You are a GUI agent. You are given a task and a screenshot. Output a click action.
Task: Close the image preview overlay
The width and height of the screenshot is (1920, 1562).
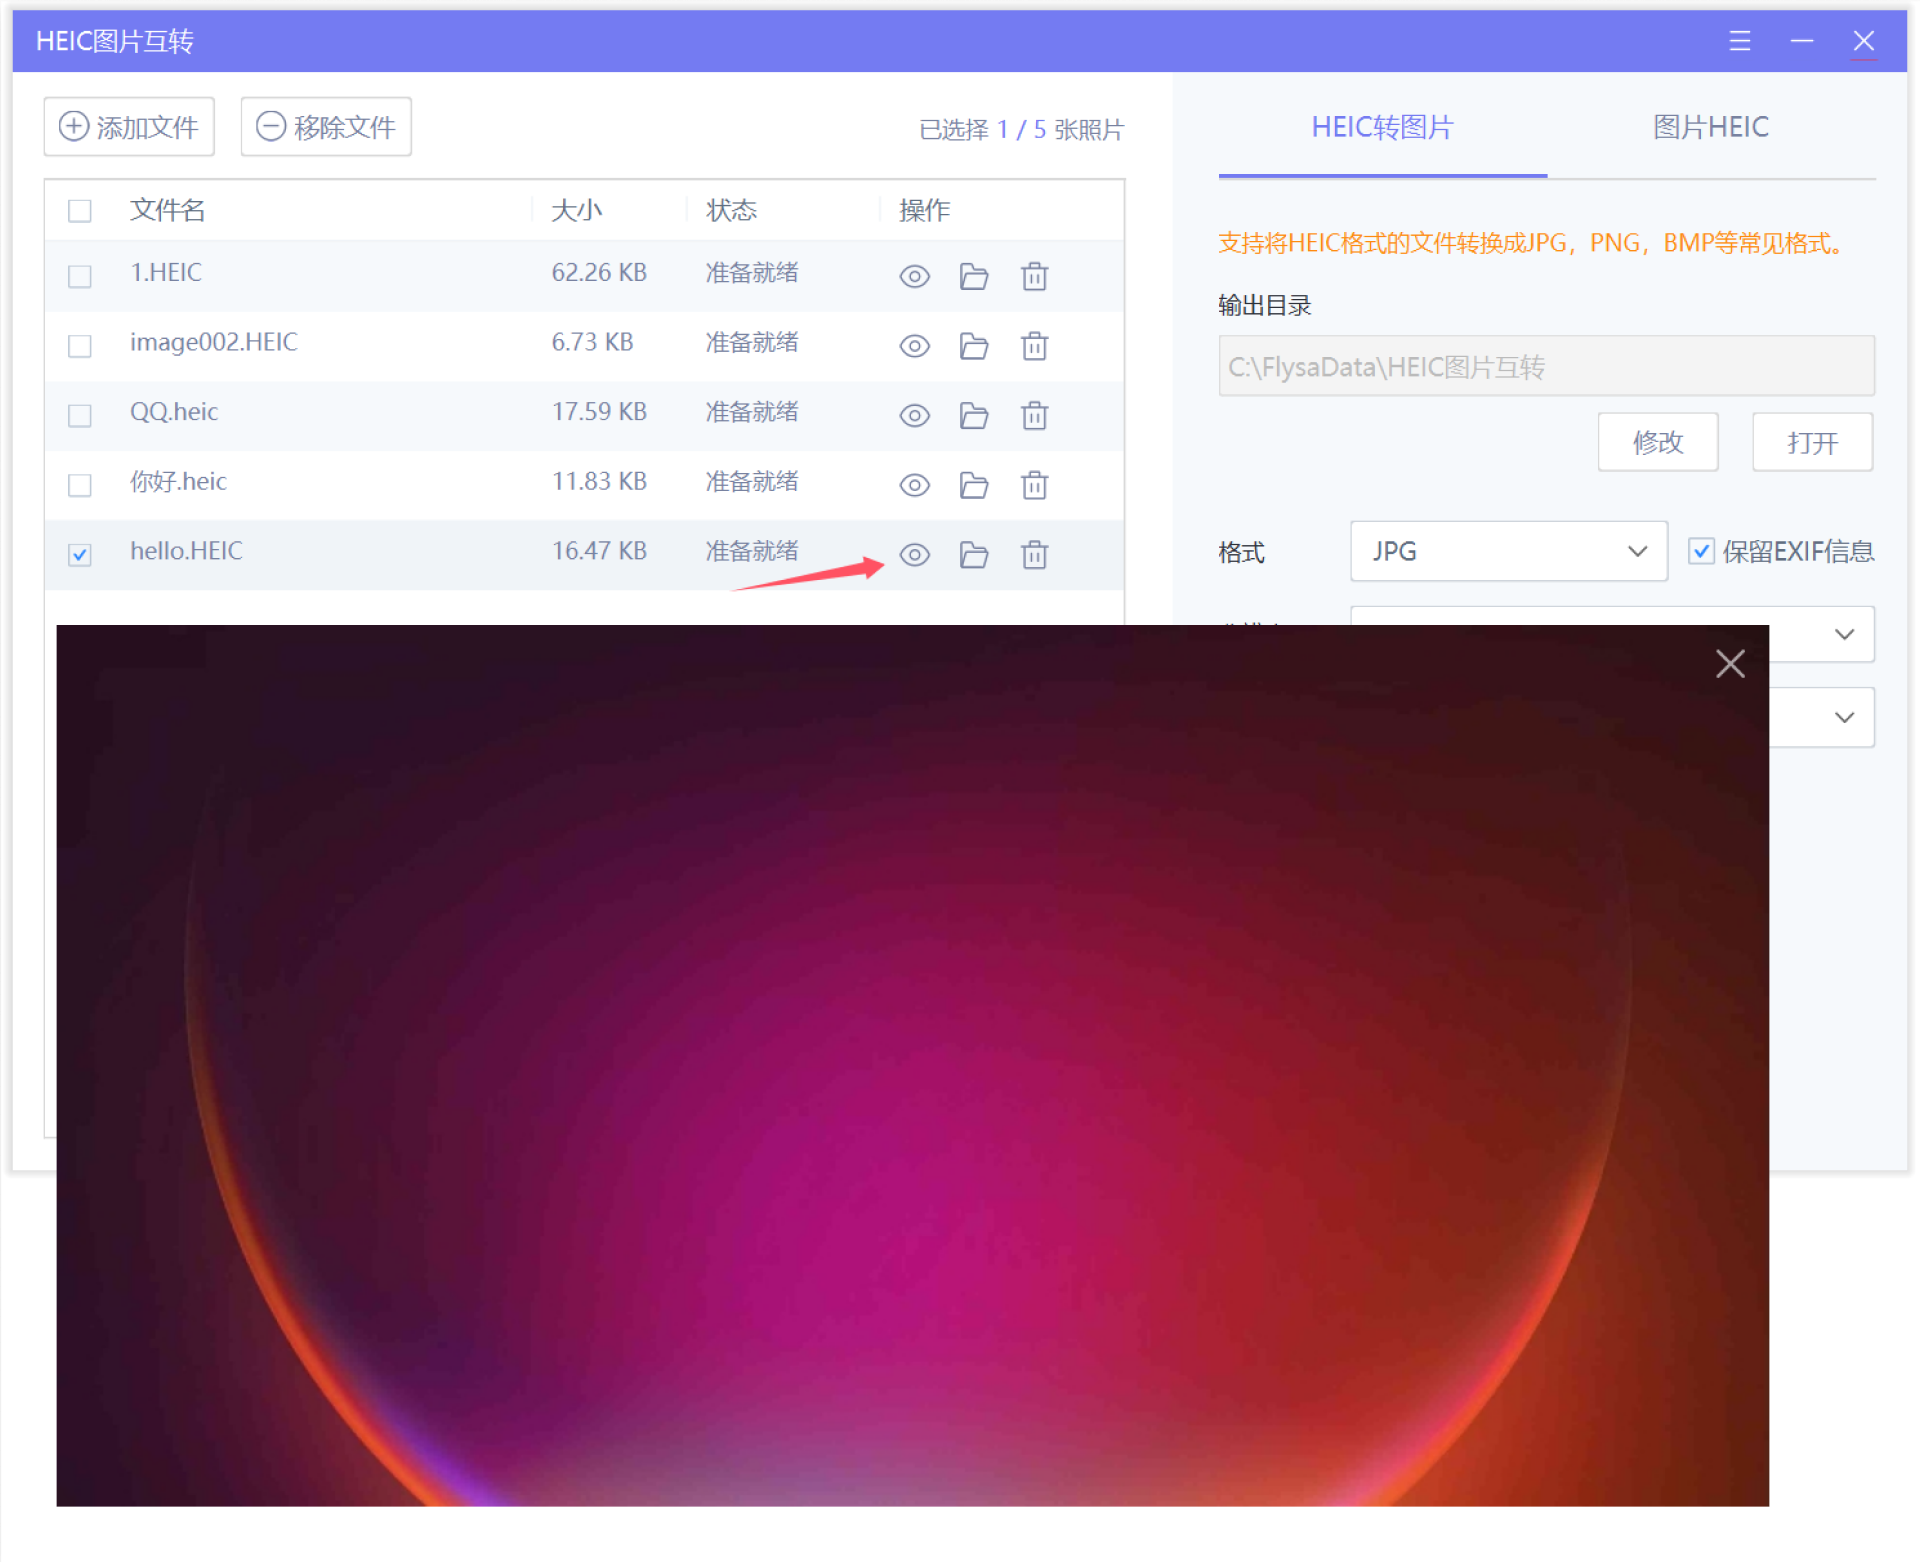click(x=1729, y=664)
